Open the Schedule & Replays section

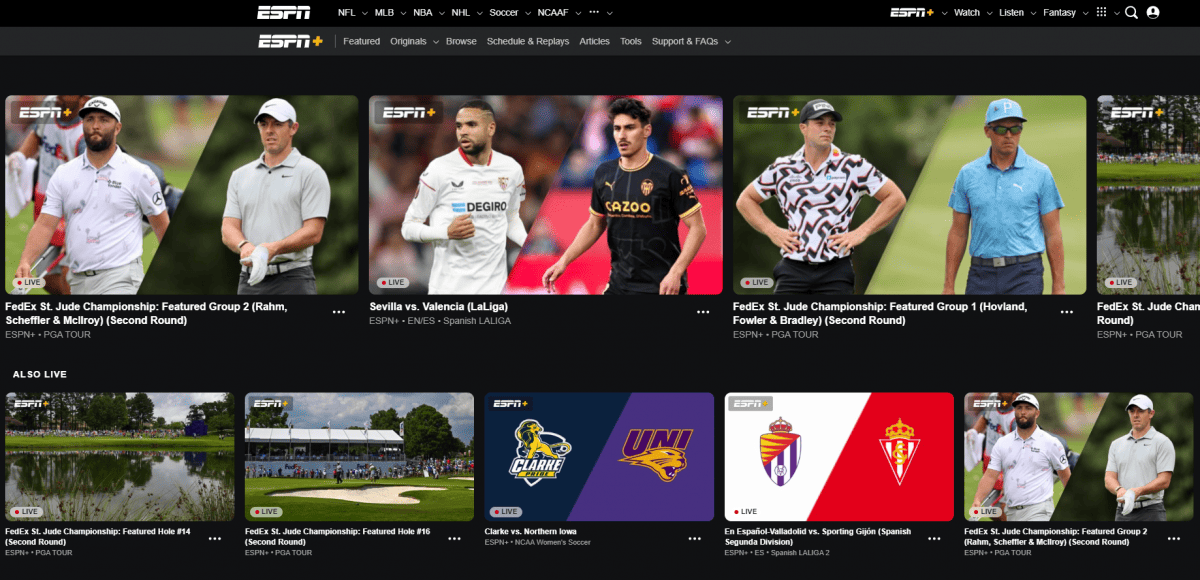pos(528,41)
